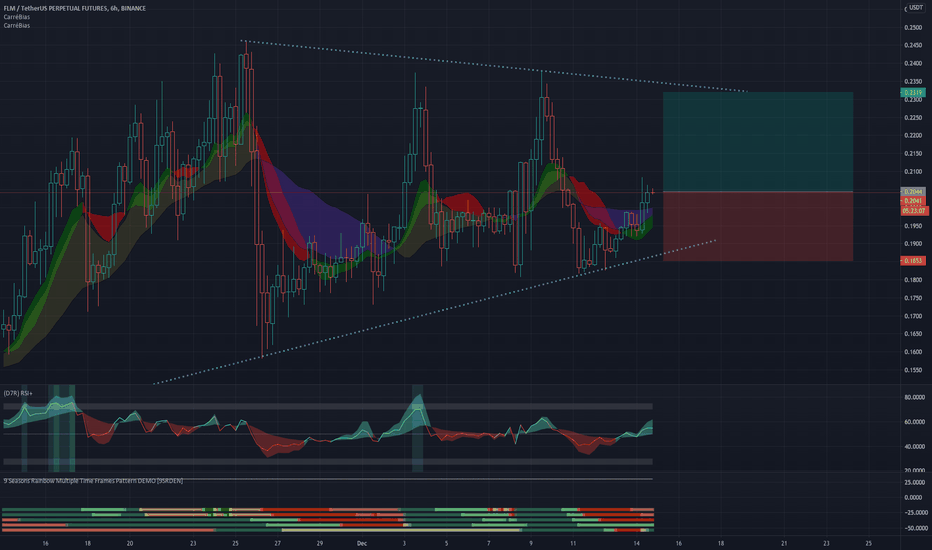Click the 05:23:07 candle countdown label

(x=914, y=211)
